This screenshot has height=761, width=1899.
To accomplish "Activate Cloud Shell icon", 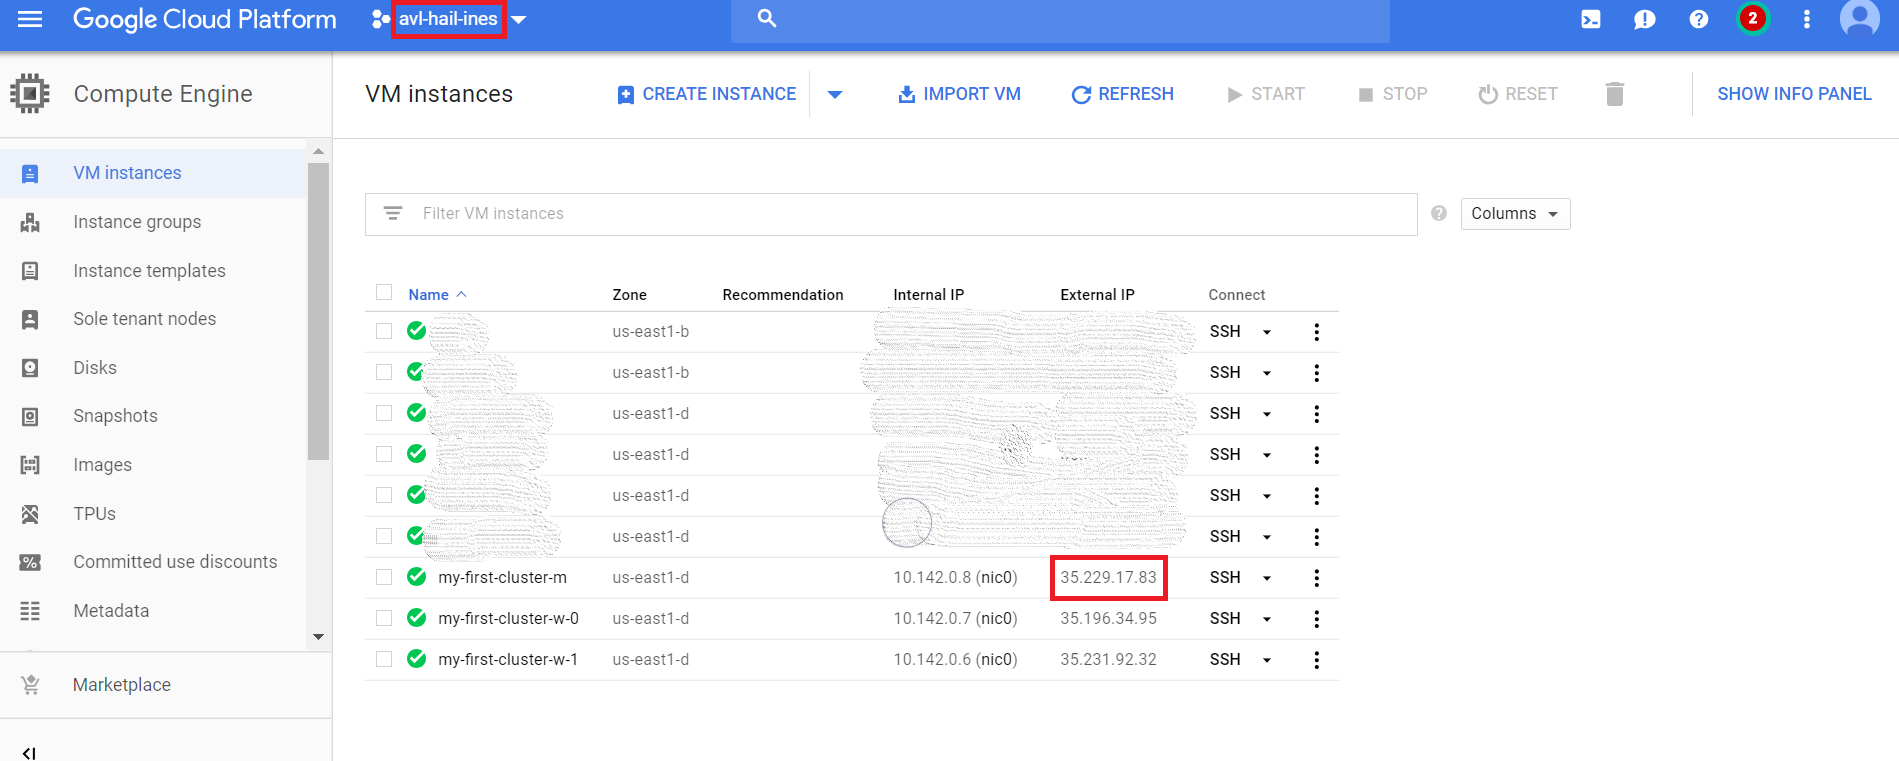I will [1590, 19].
